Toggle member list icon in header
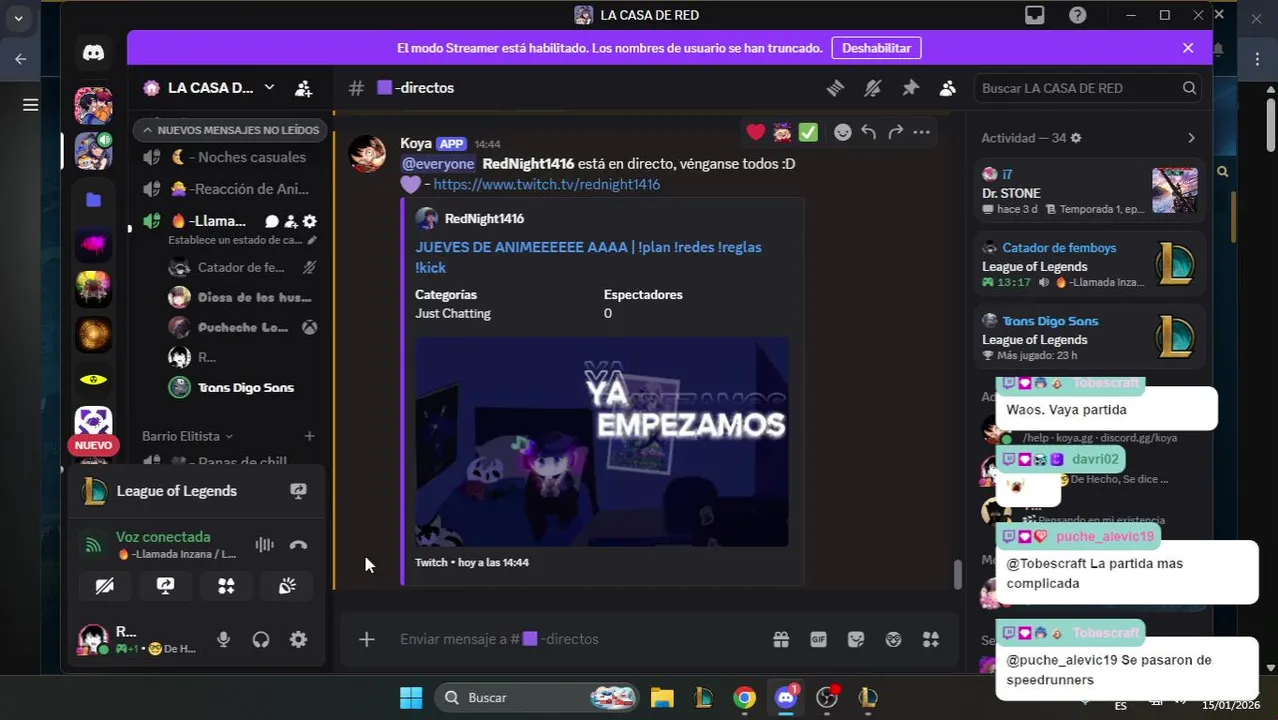 click(947, 88)
